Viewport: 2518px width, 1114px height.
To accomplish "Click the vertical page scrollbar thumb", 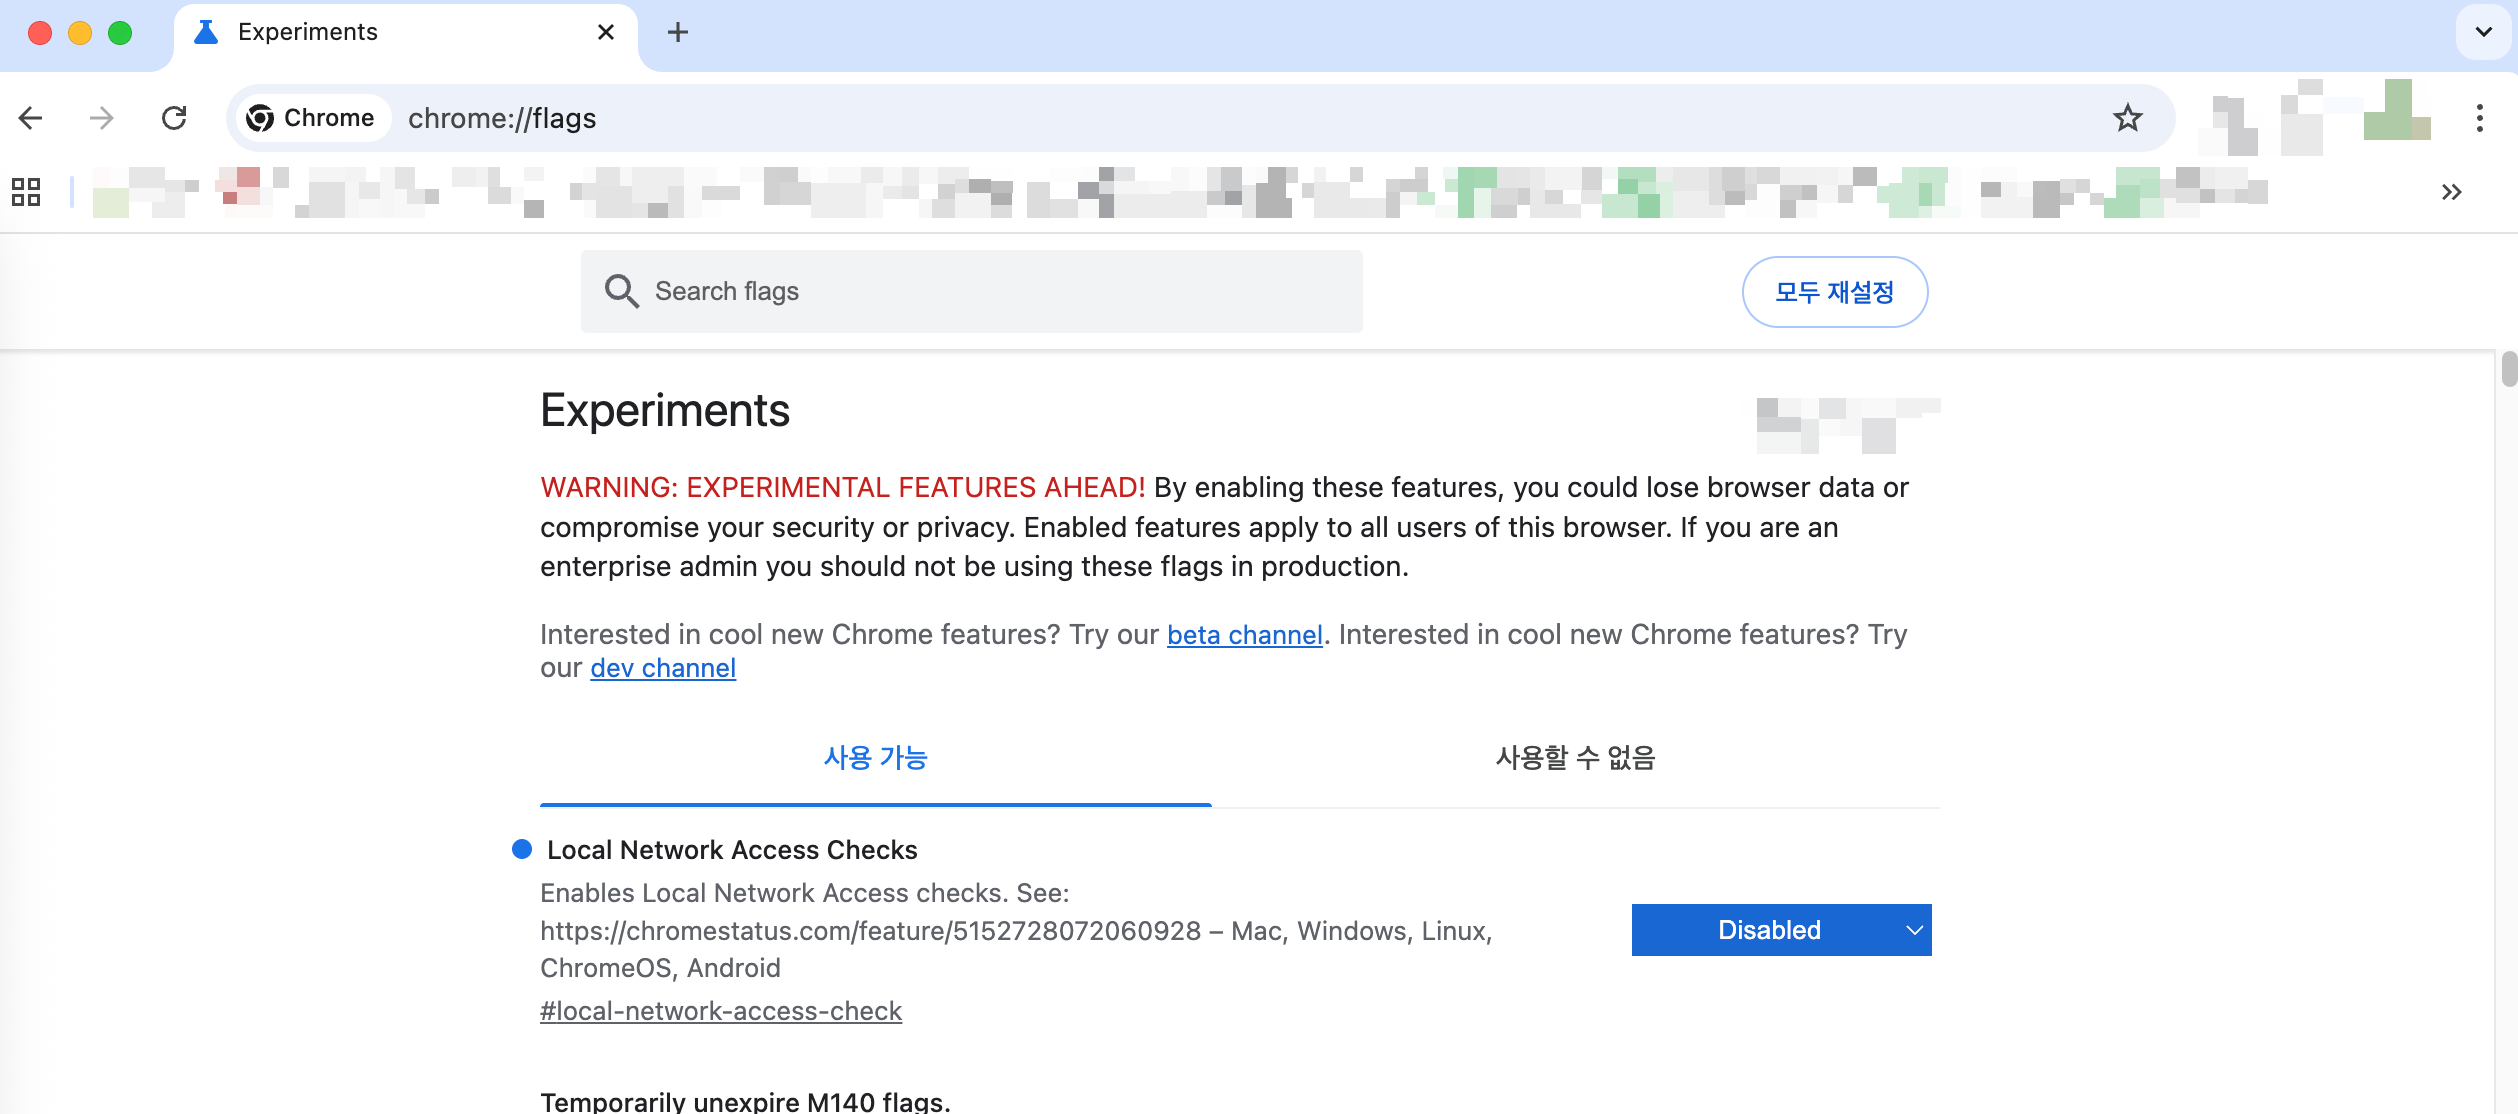I will (2508, 368).
